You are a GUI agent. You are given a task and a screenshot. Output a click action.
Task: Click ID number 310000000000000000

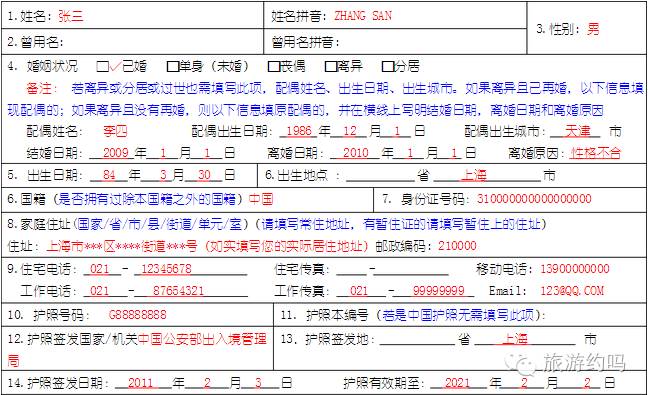tap(534, 199)
